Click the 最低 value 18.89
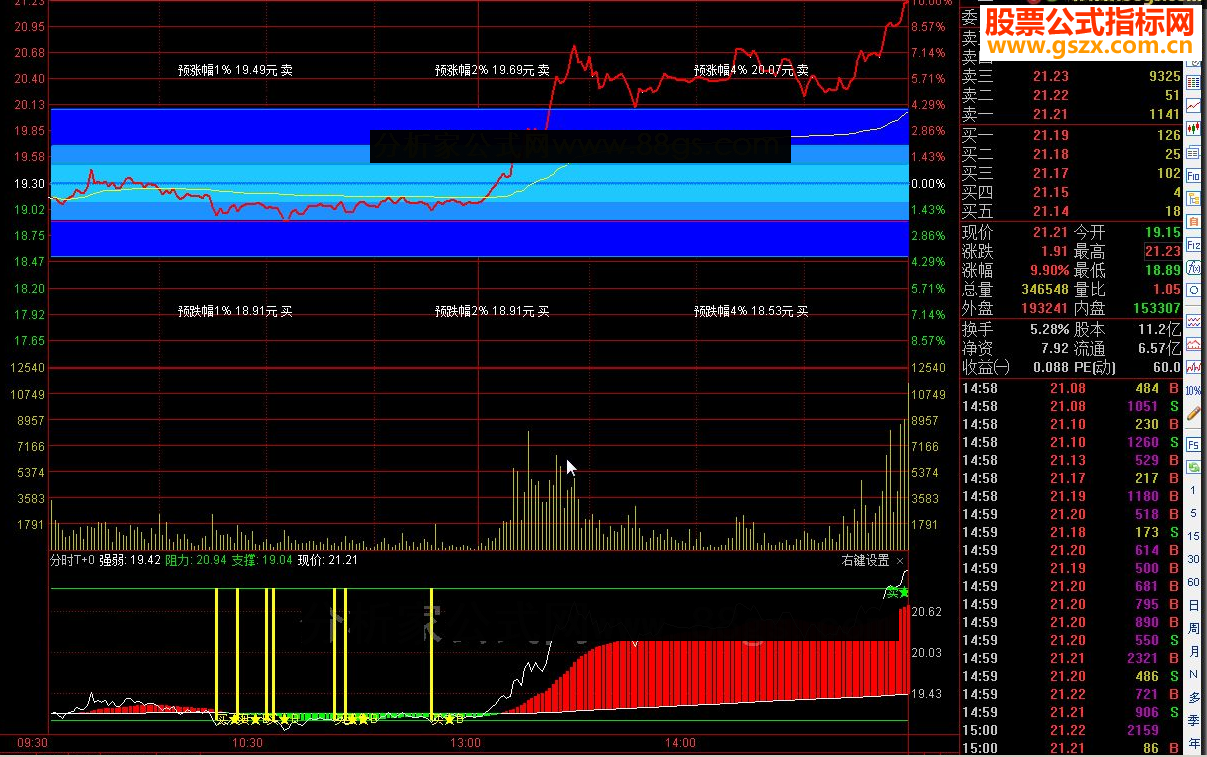The width and height of the screenshot is (1207, 757). click(x=1162, y=271)
